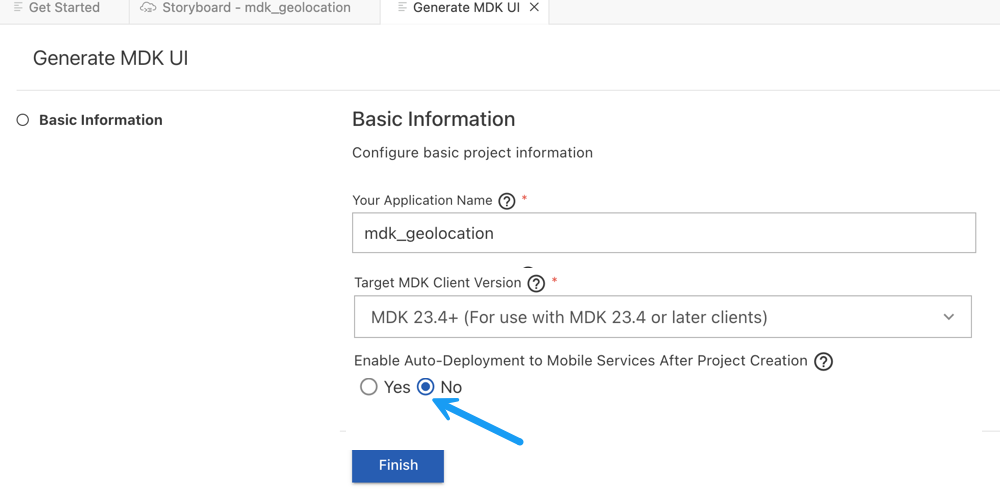This screenshot has width=1000, height=494.
Task: Select No radio for auto-deployment
Action: 425,387
